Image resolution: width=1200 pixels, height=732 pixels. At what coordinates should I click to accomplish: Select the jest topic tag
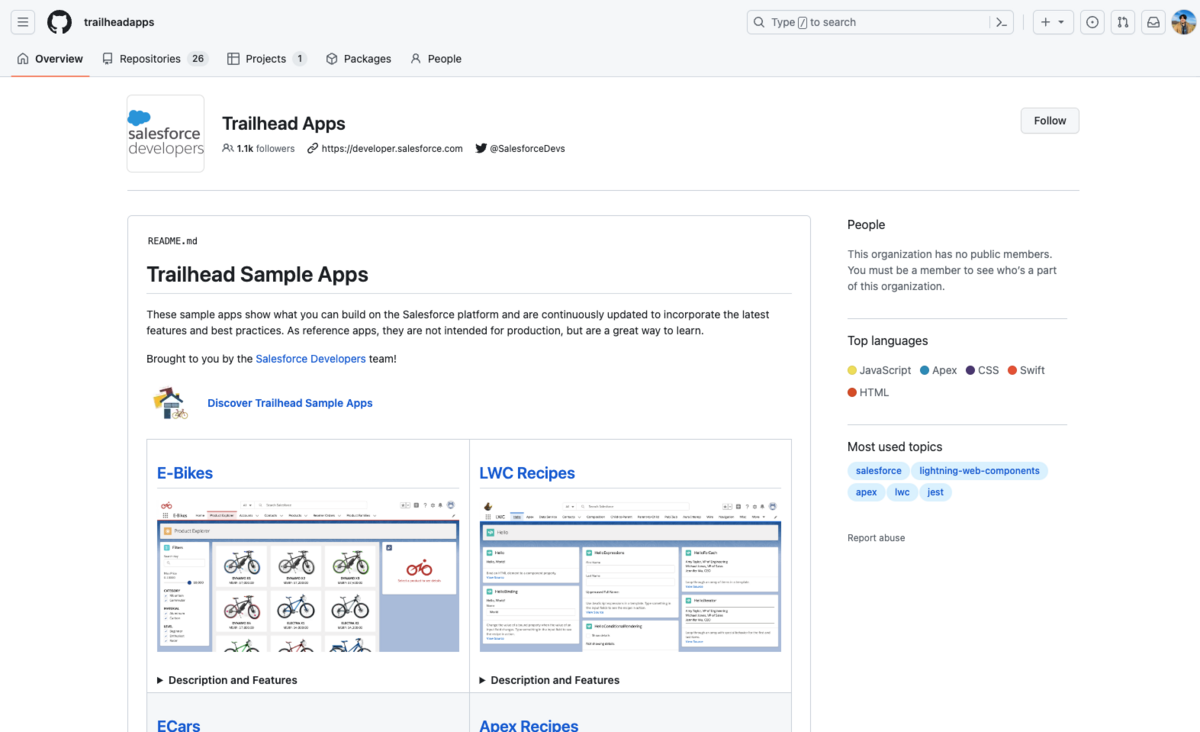(x=936, y=492)
